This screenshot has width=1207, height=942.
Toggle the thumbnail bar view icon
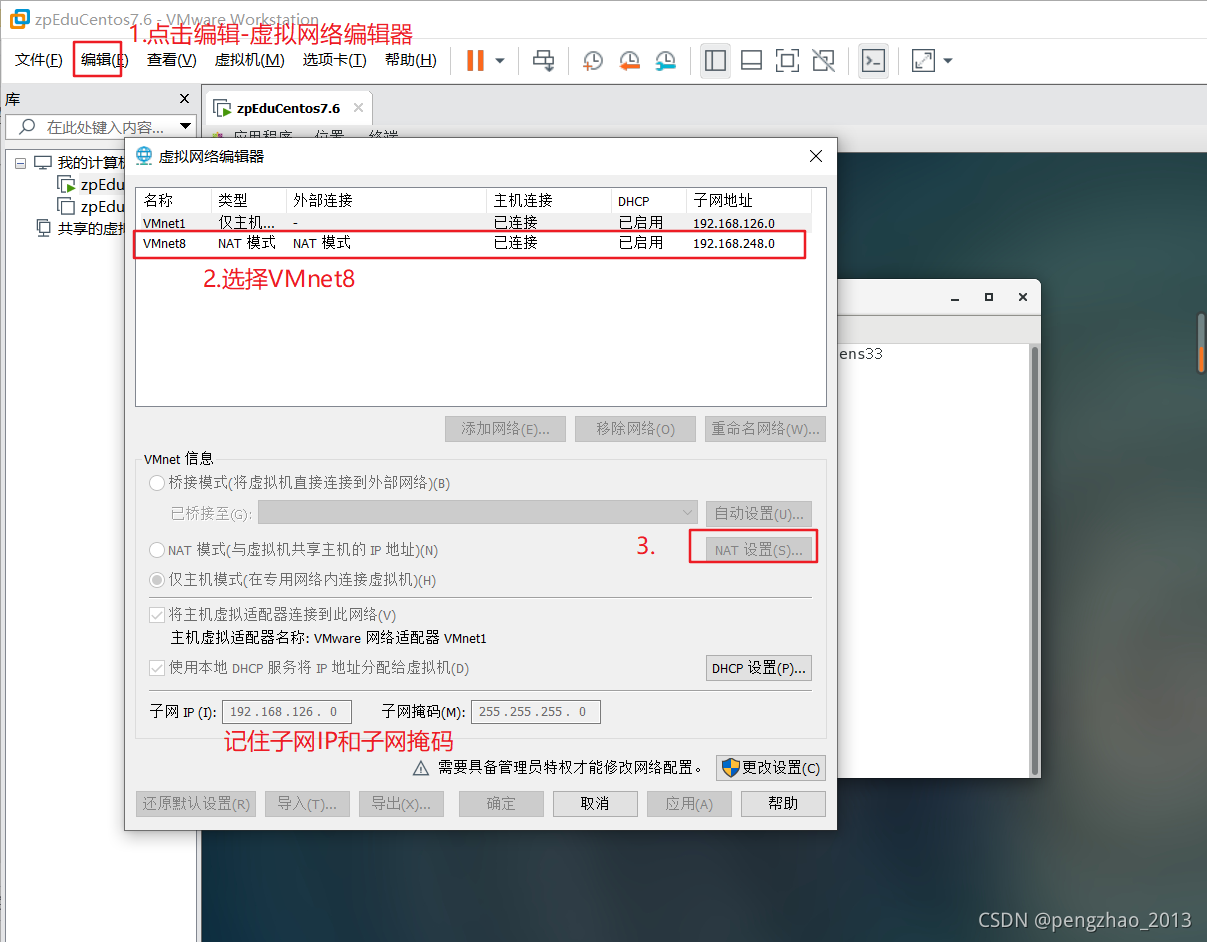click(751, 61)
